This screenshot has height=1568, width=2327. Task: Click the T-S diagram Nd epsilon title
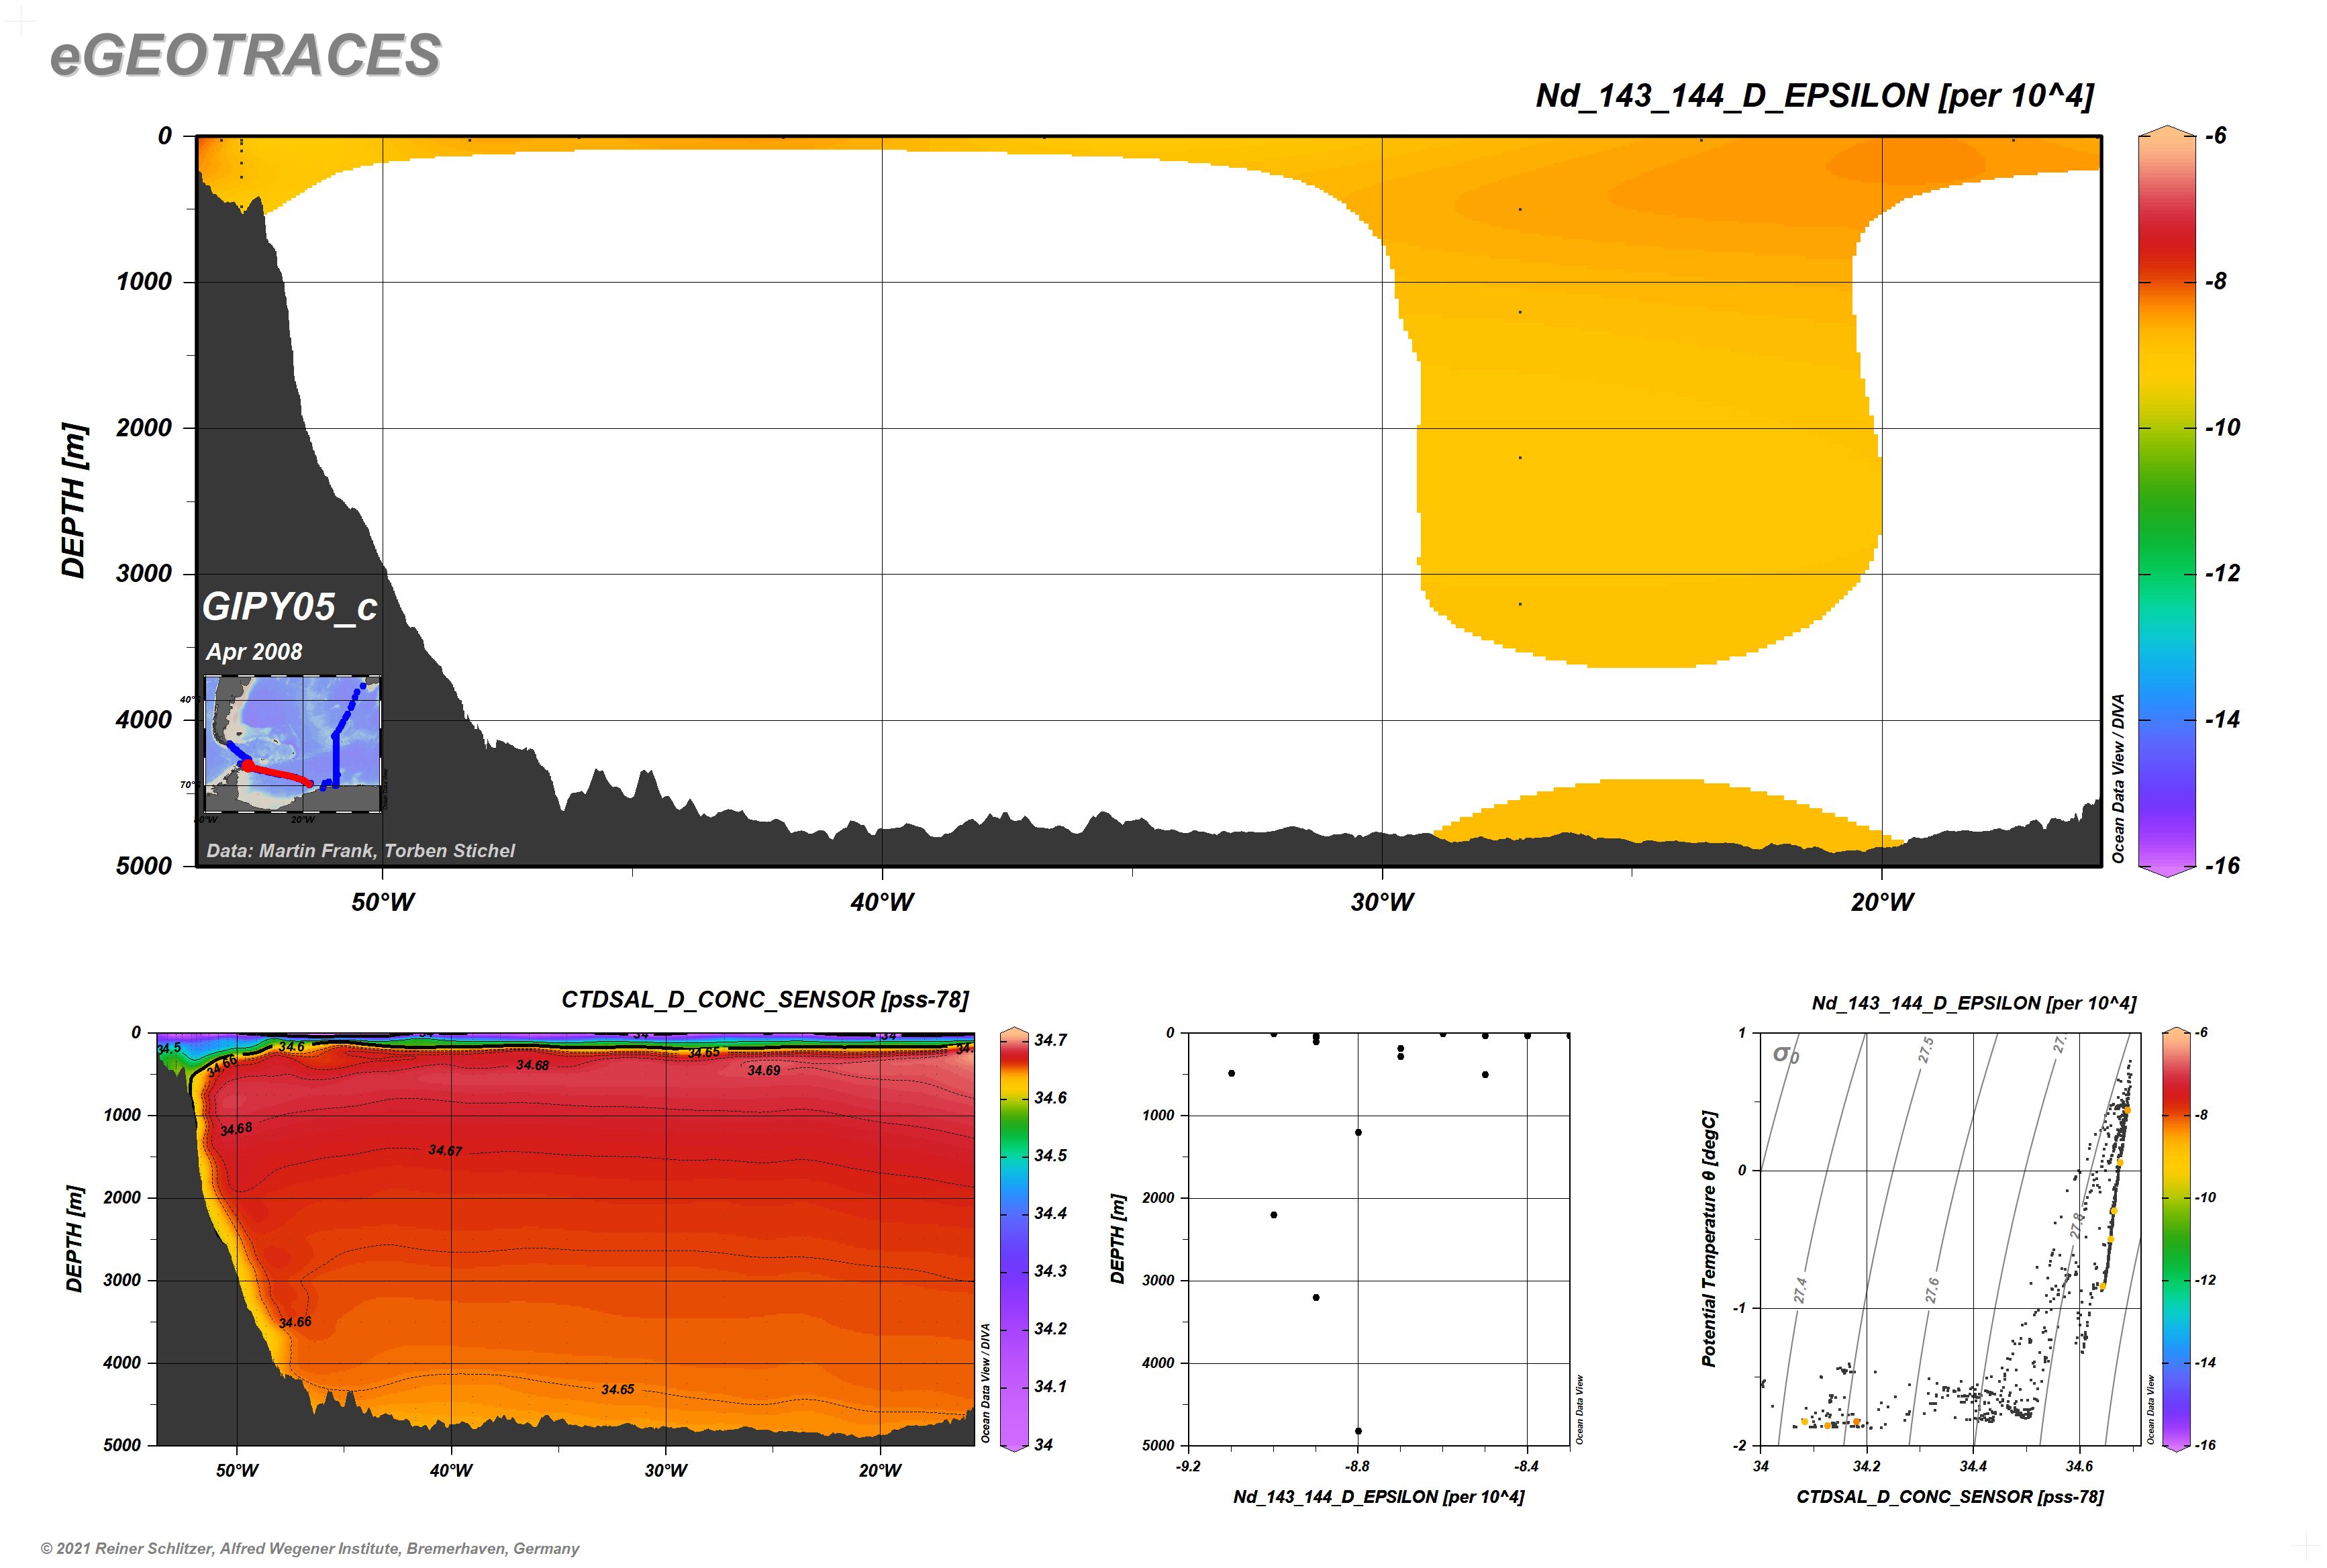1974,1003
